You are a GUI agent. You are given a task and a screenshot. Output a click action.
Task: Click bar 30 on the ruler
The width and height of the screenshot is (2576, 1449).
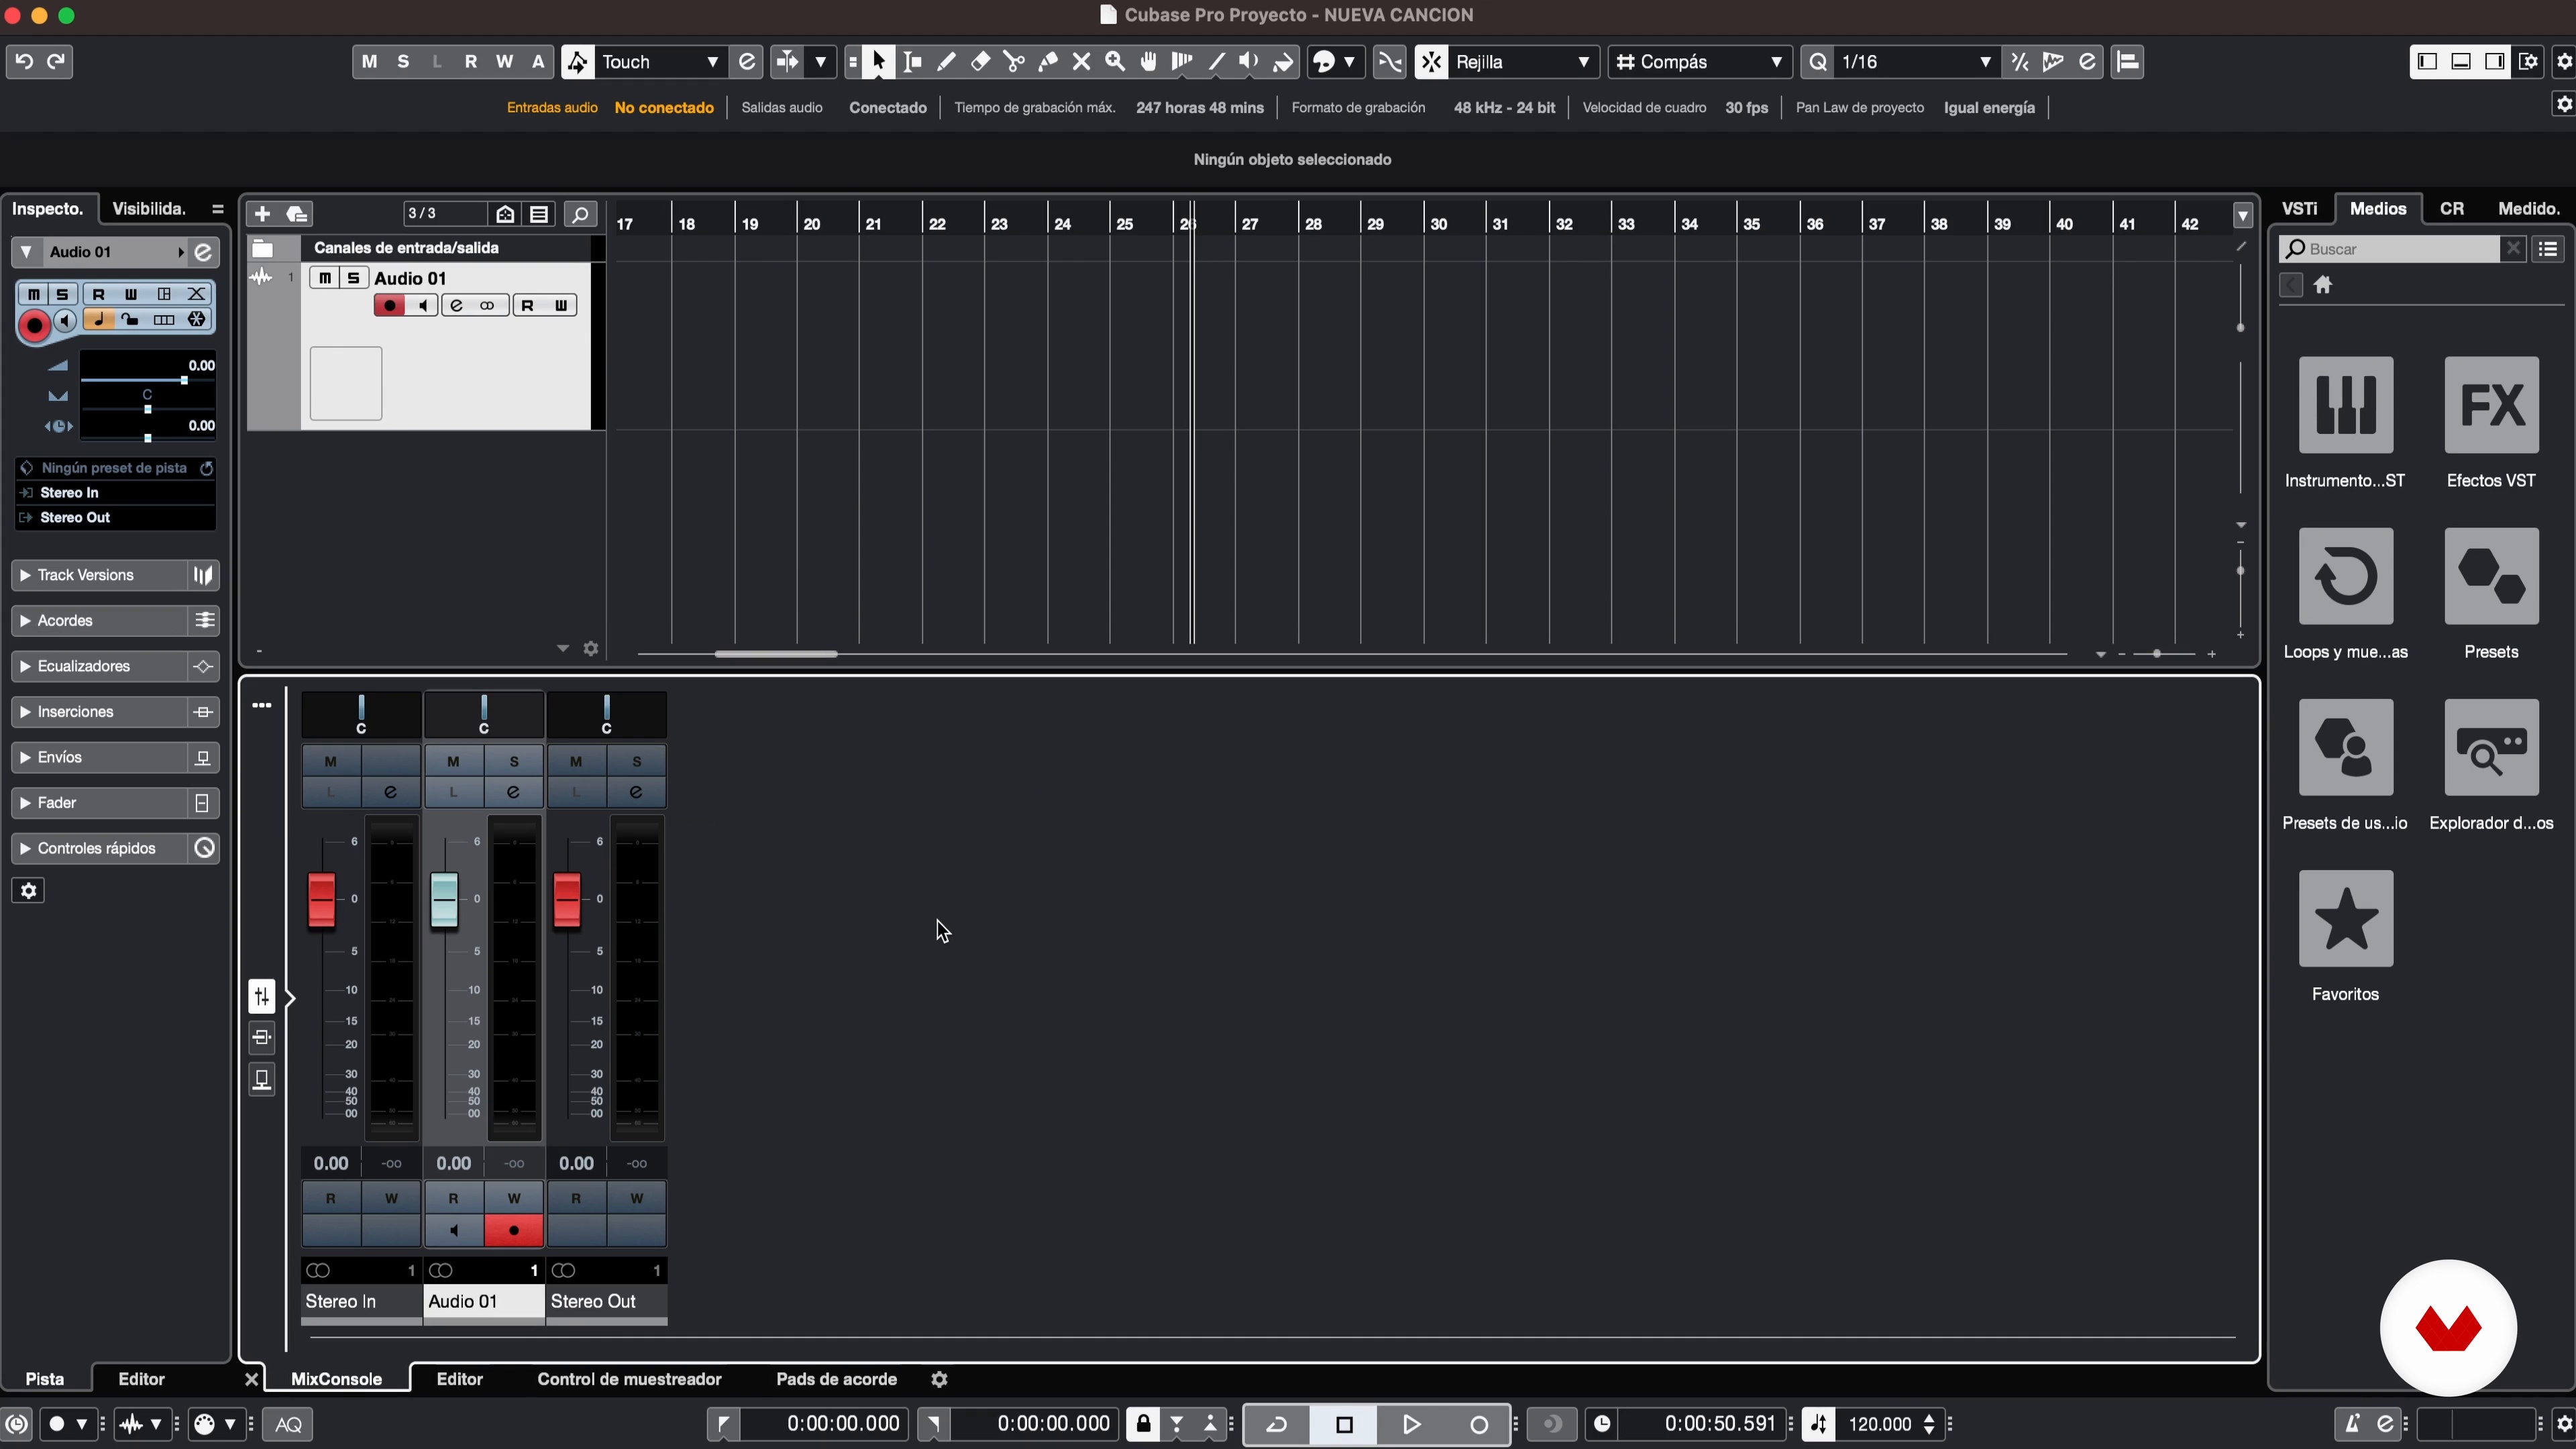[x=1438, y=224]
